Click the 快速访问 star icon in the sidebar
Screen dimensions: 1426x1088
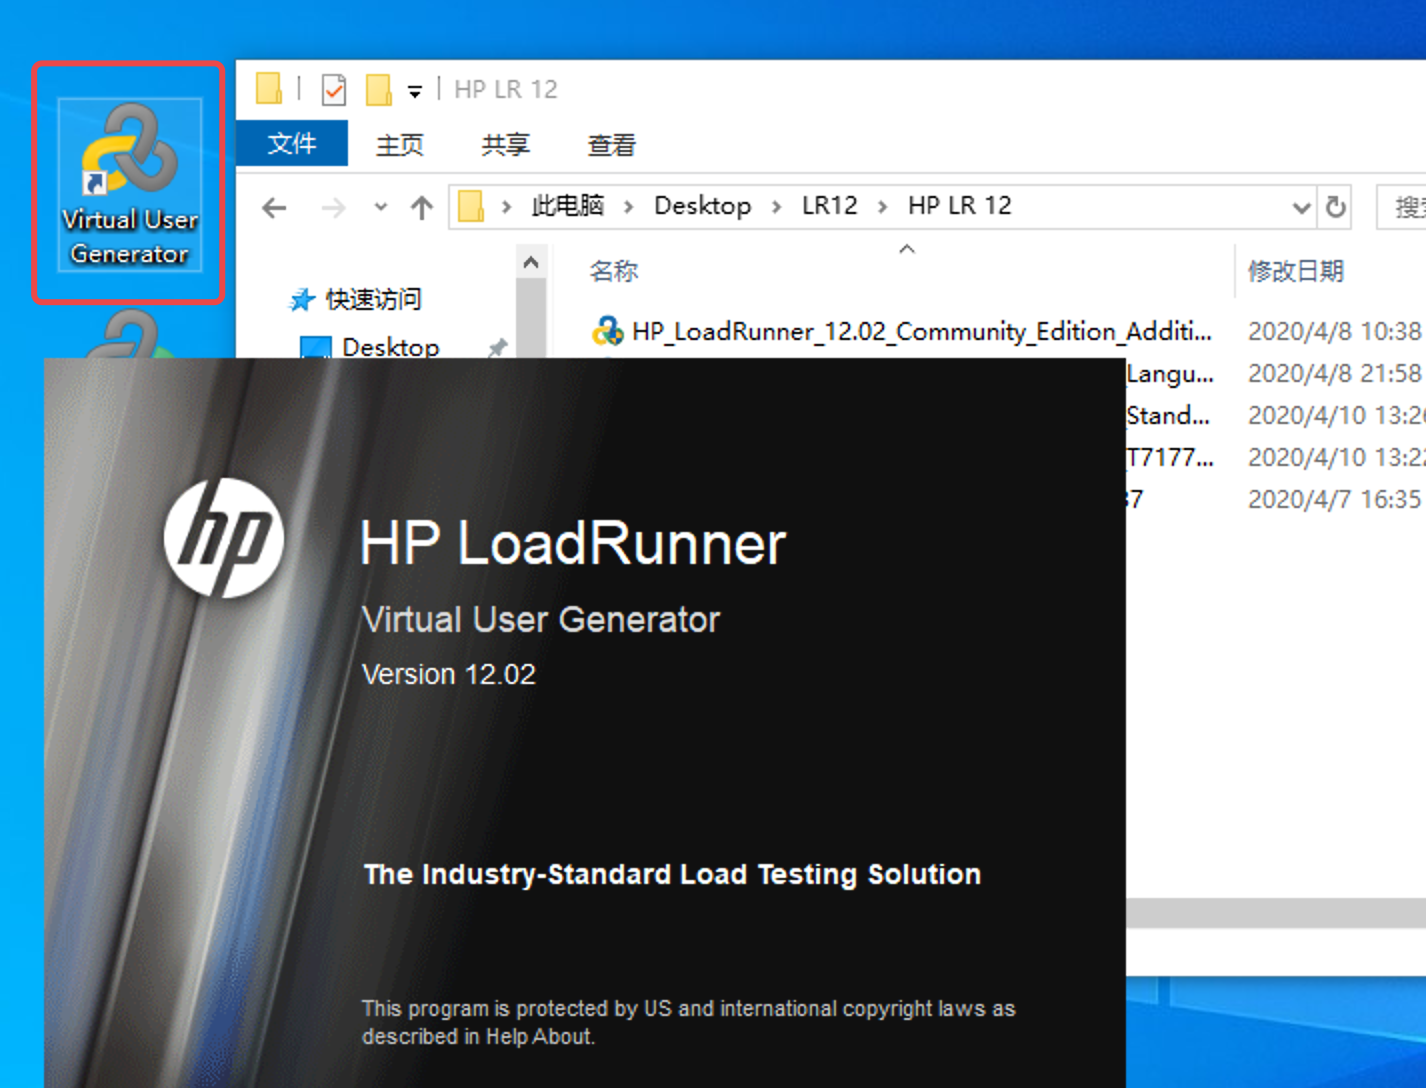tap(301, 298)
